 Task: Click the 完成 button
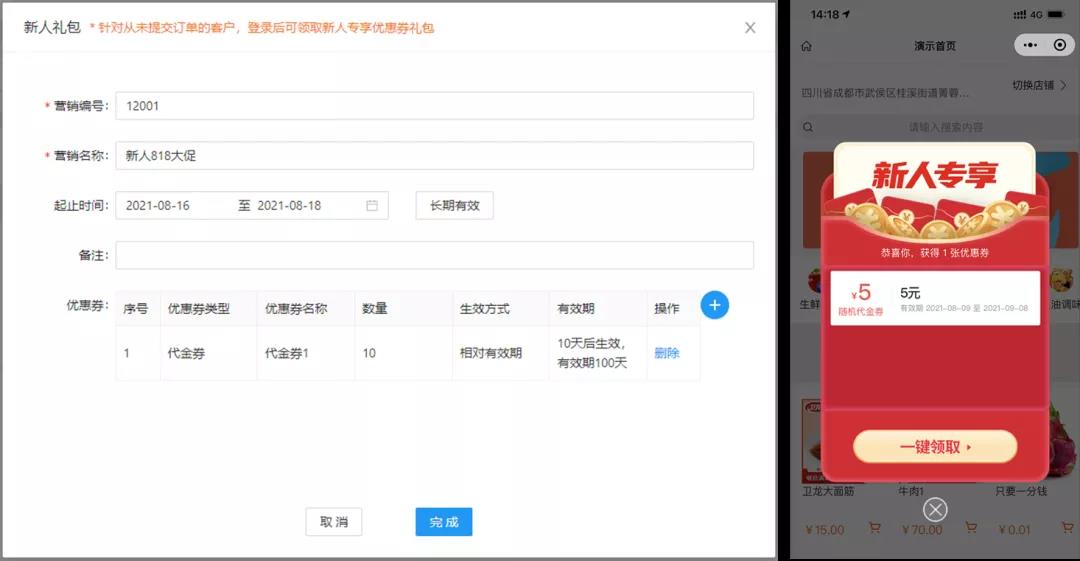(x=443, y=522)
